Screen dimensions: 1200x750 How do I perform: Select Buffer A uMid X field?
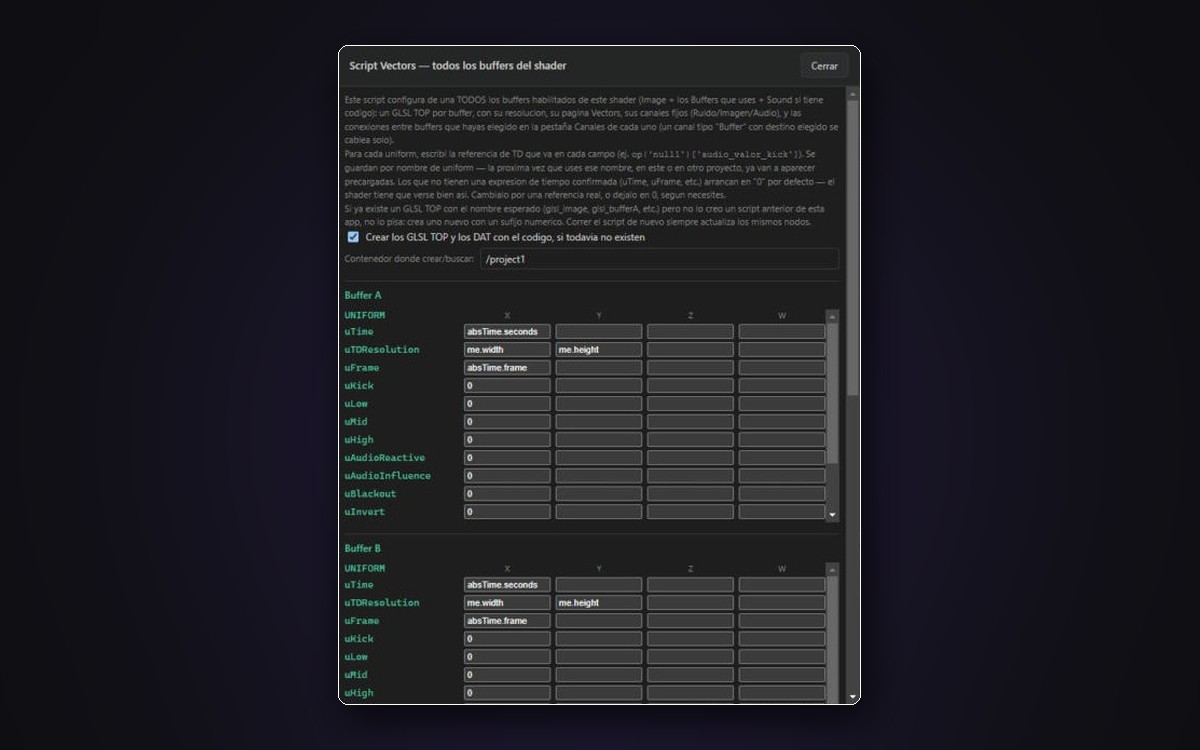pos(507,422)
